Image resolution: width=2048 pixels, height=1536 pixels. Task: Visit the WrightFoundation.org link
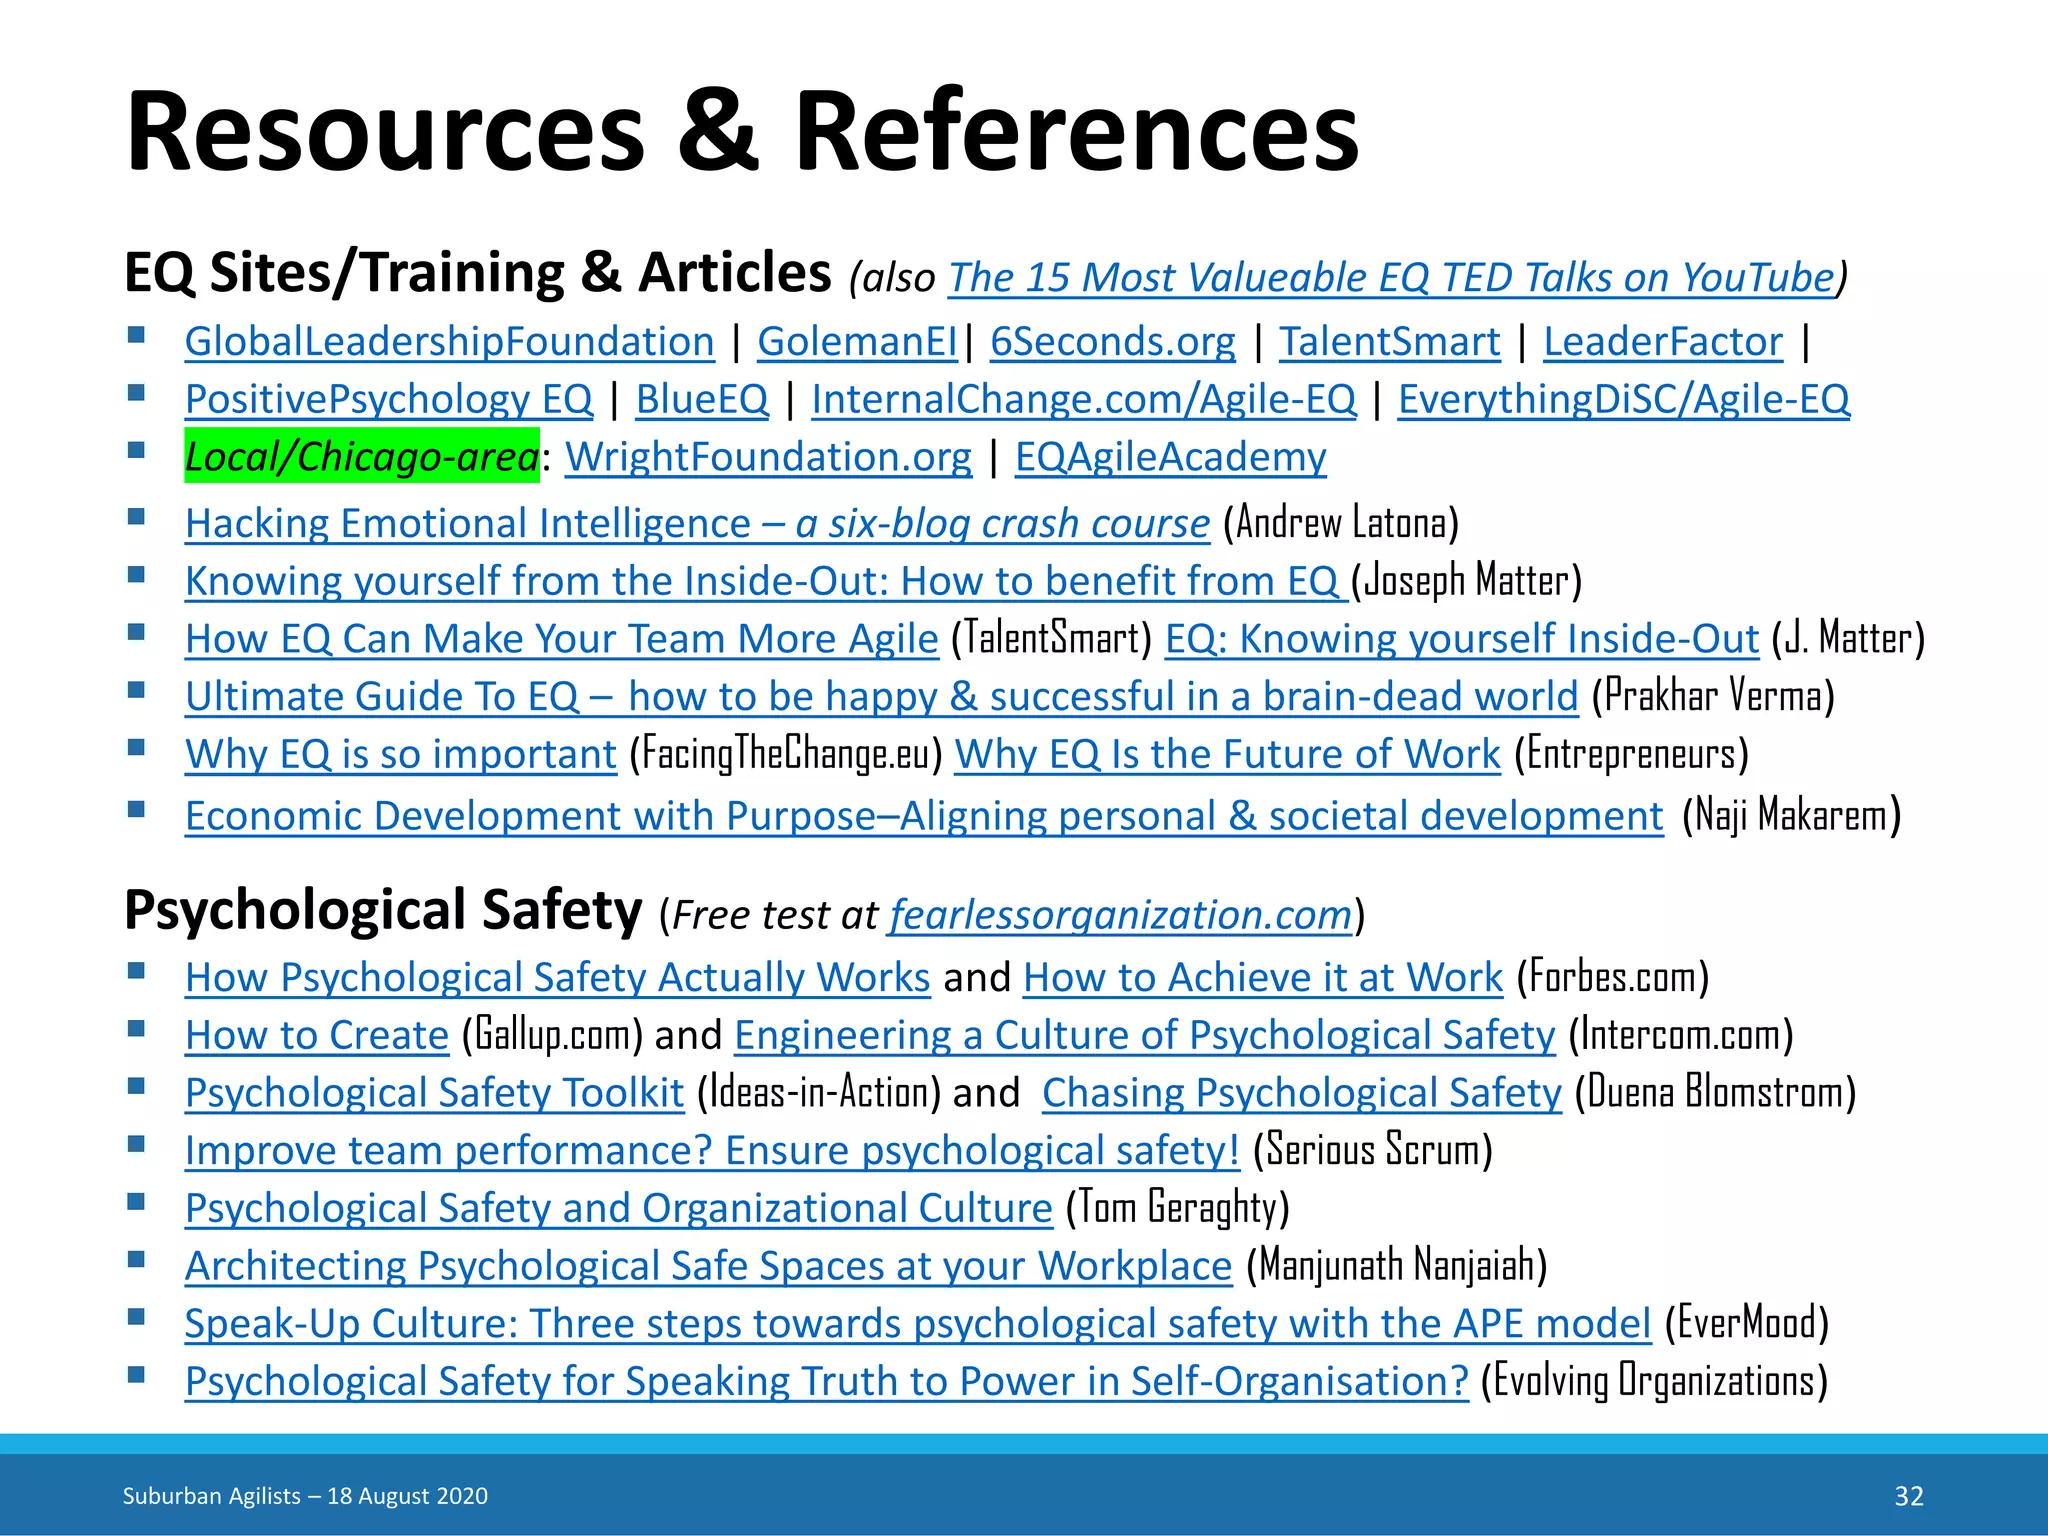[768, 457]
